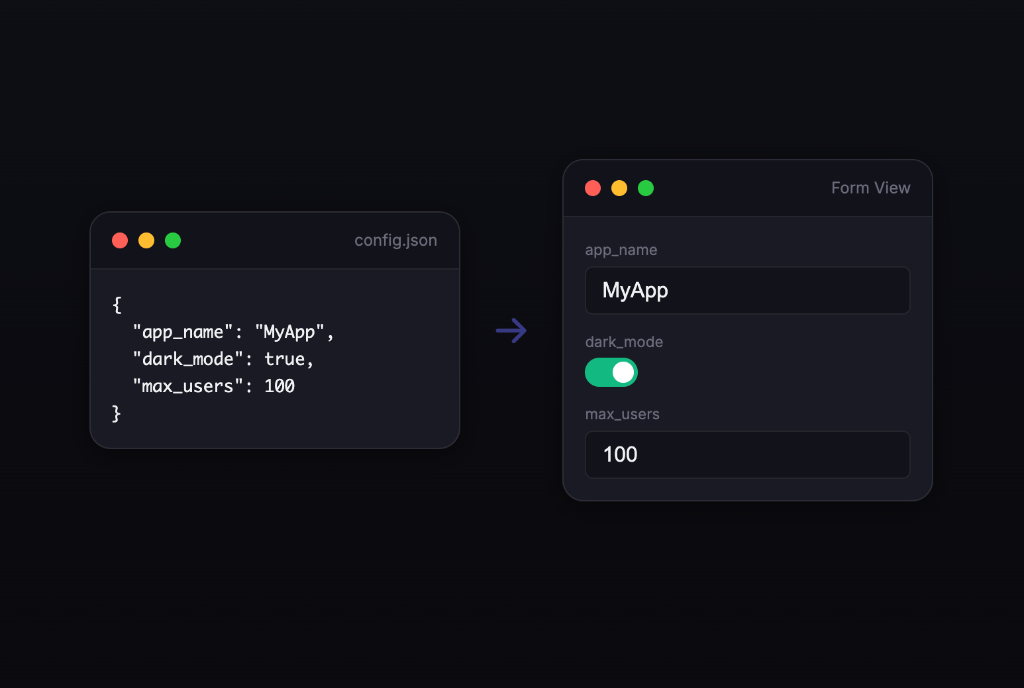Maximize the Form View window with green button

[646, 188]
